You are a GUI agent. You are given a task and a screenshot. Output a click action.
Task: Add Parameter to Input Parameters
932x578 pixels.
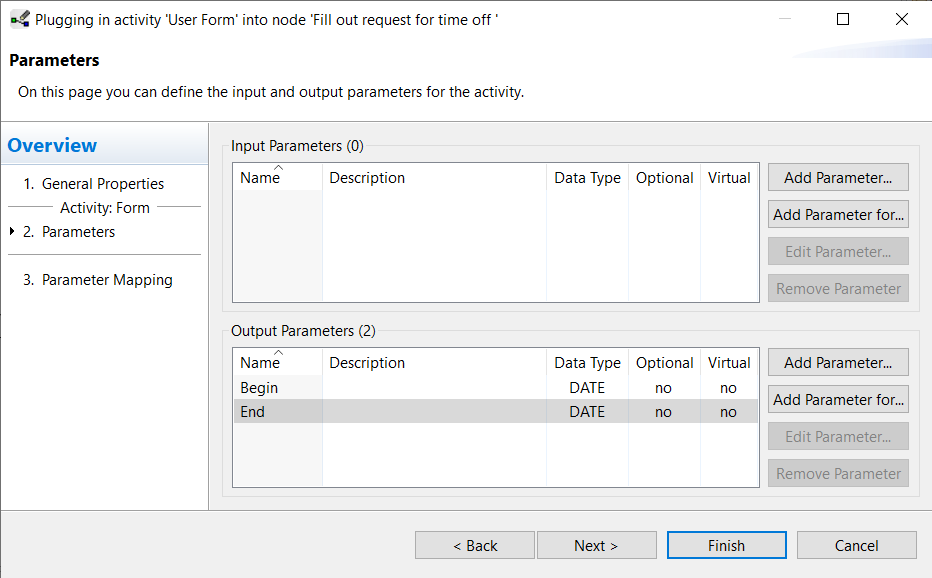838,177
